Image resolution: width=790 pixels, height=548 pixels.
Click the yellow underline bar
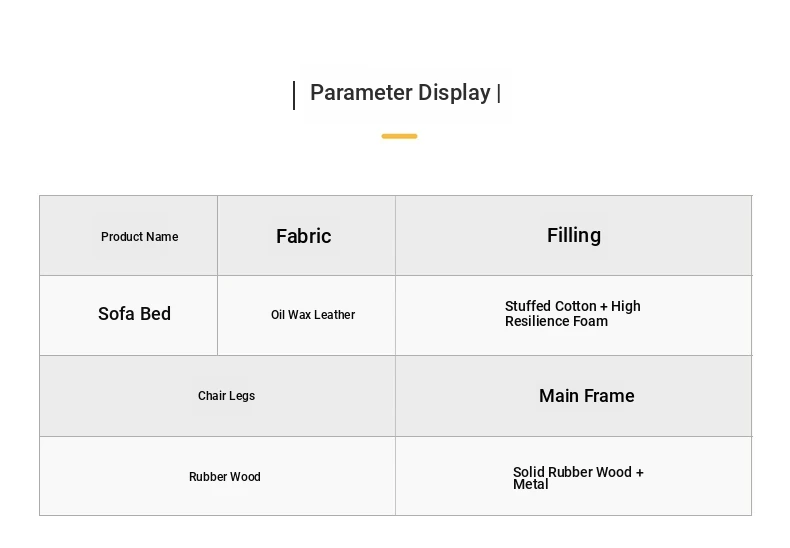tap(400, 136)
